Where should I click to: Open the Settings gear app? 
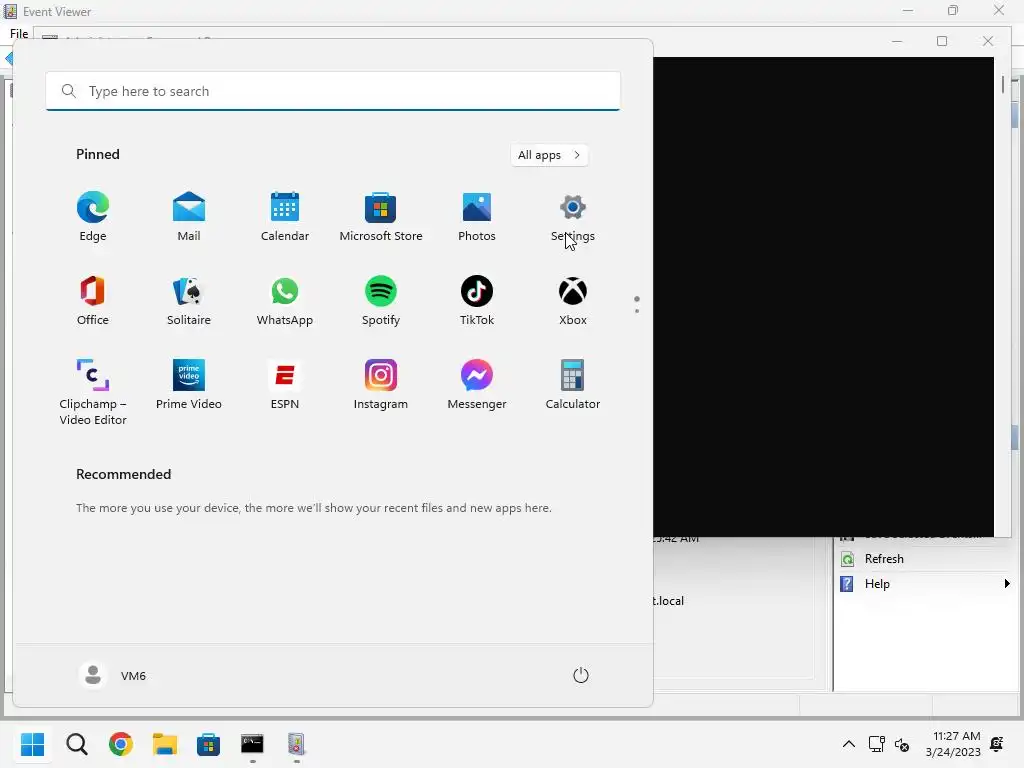[573, 217]
